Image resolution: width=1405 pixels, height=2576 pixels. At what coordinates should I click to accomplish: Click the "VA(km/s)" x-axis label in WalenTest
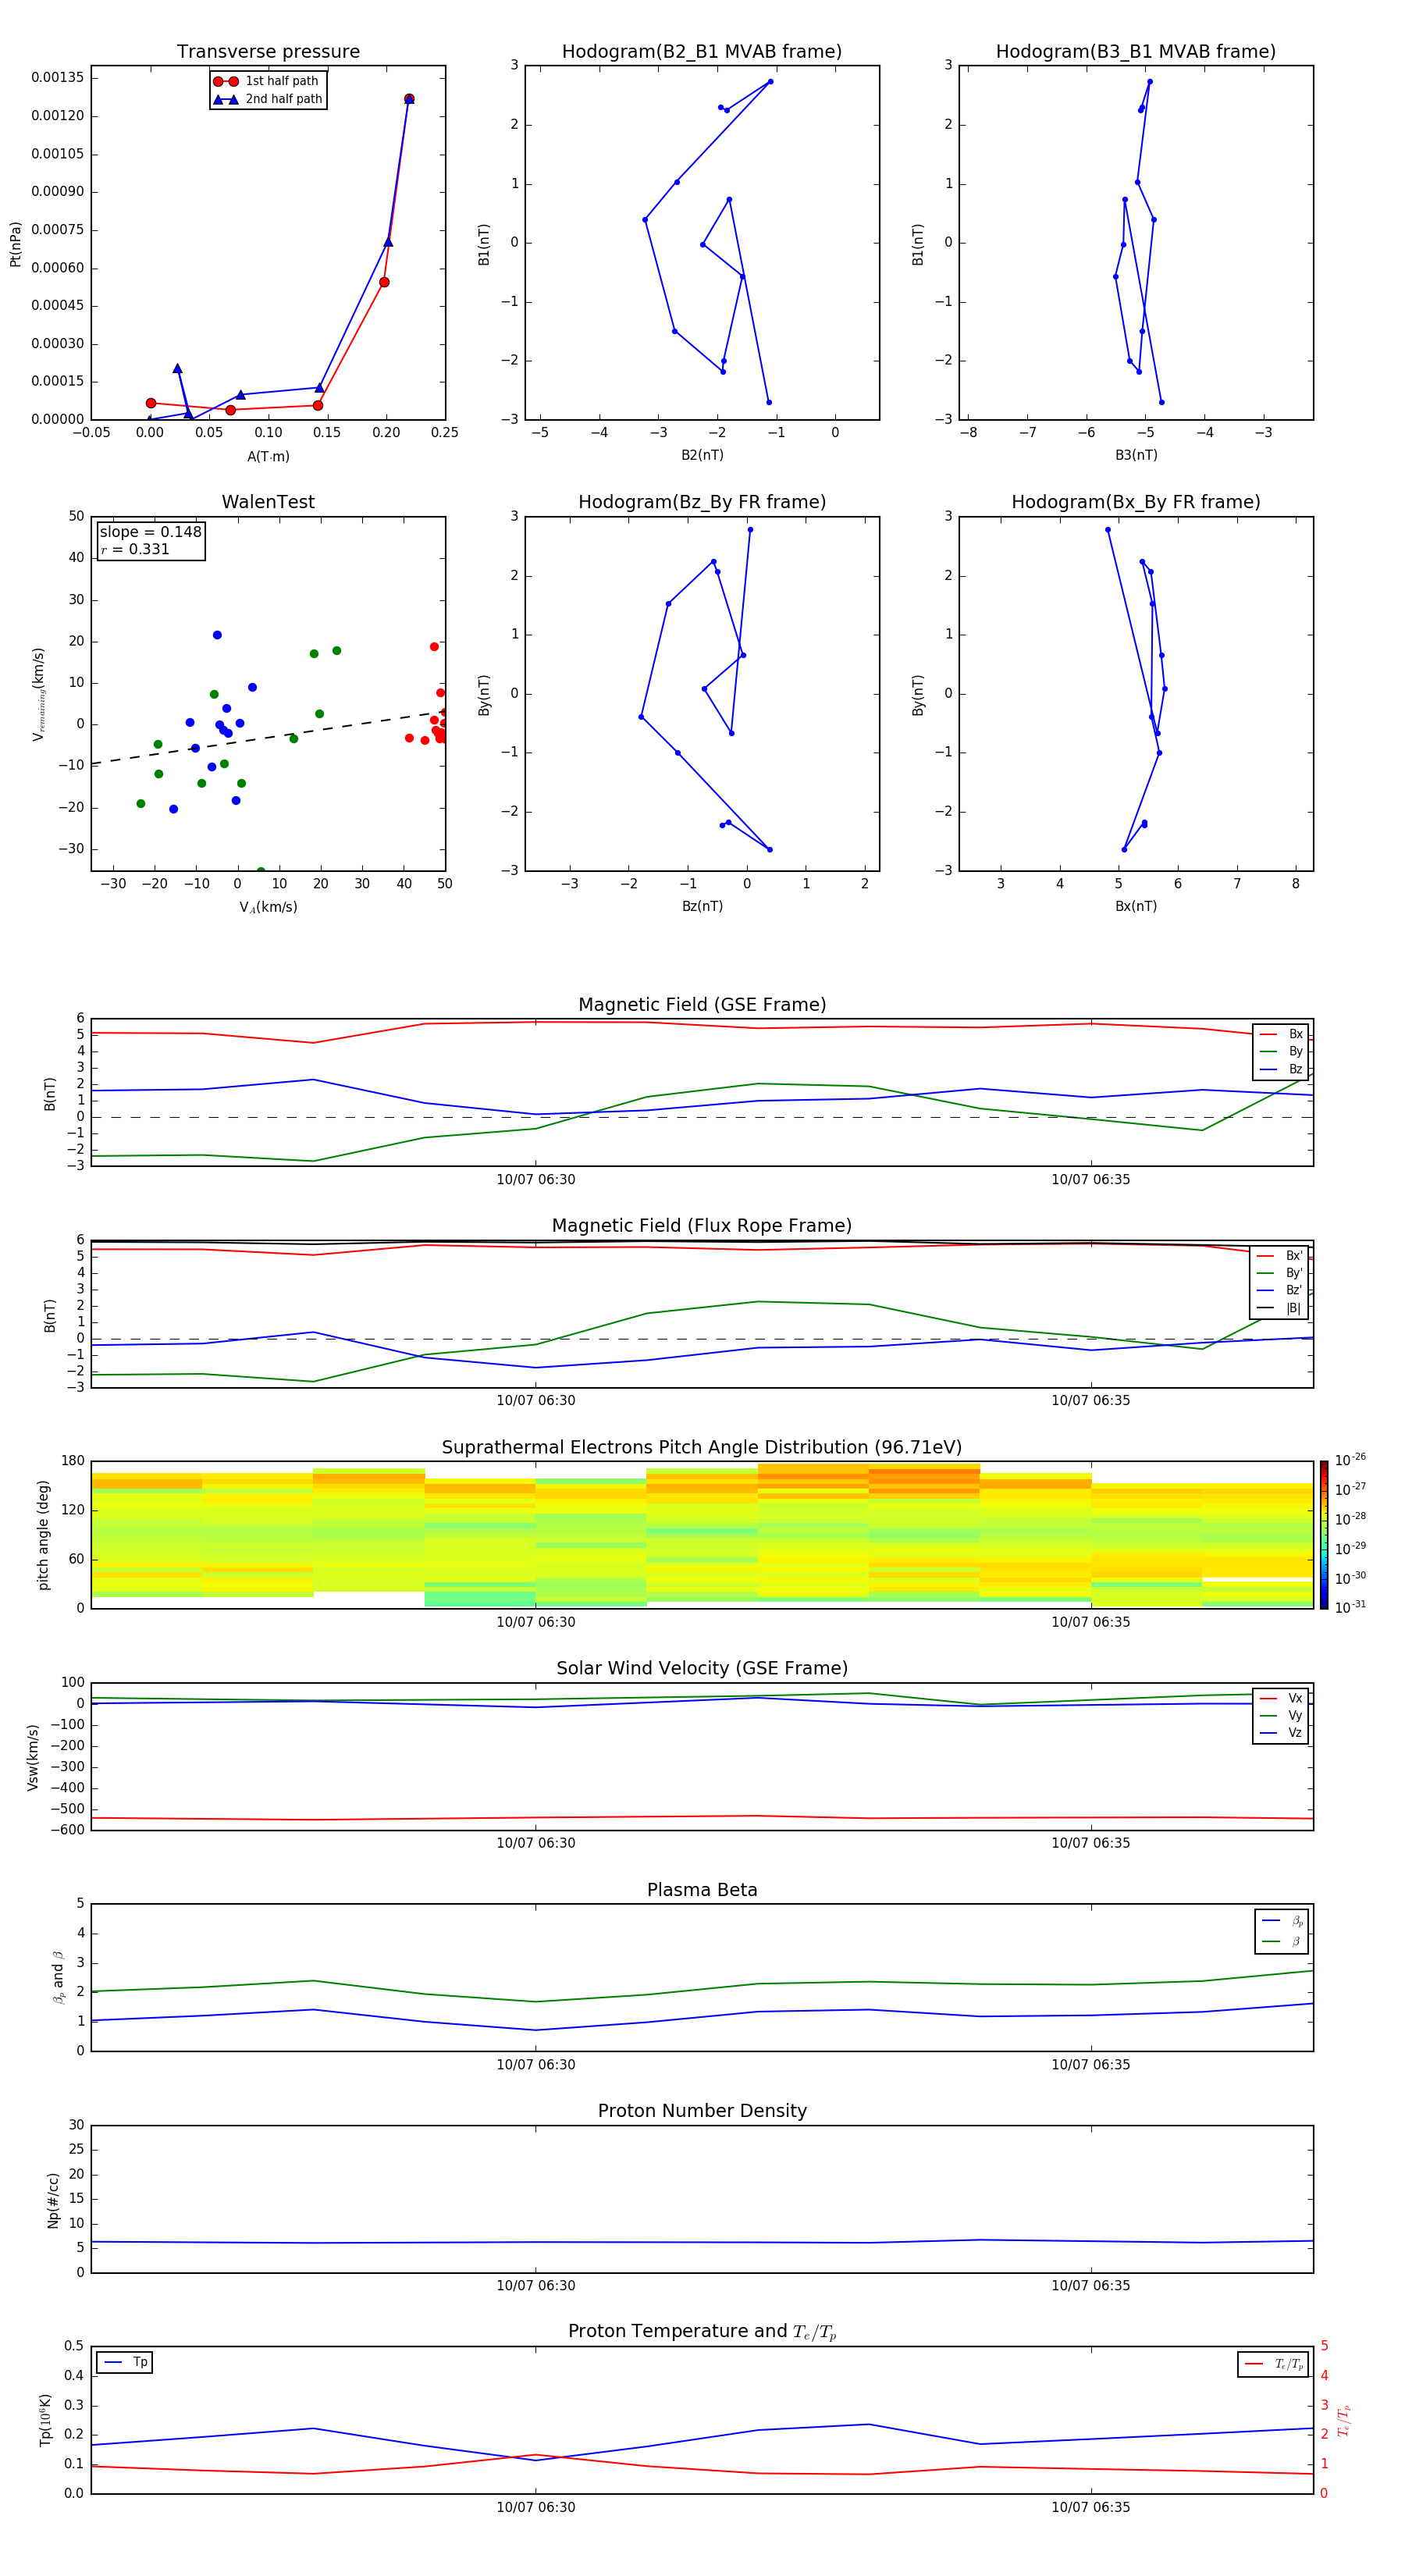coord(268,907)
